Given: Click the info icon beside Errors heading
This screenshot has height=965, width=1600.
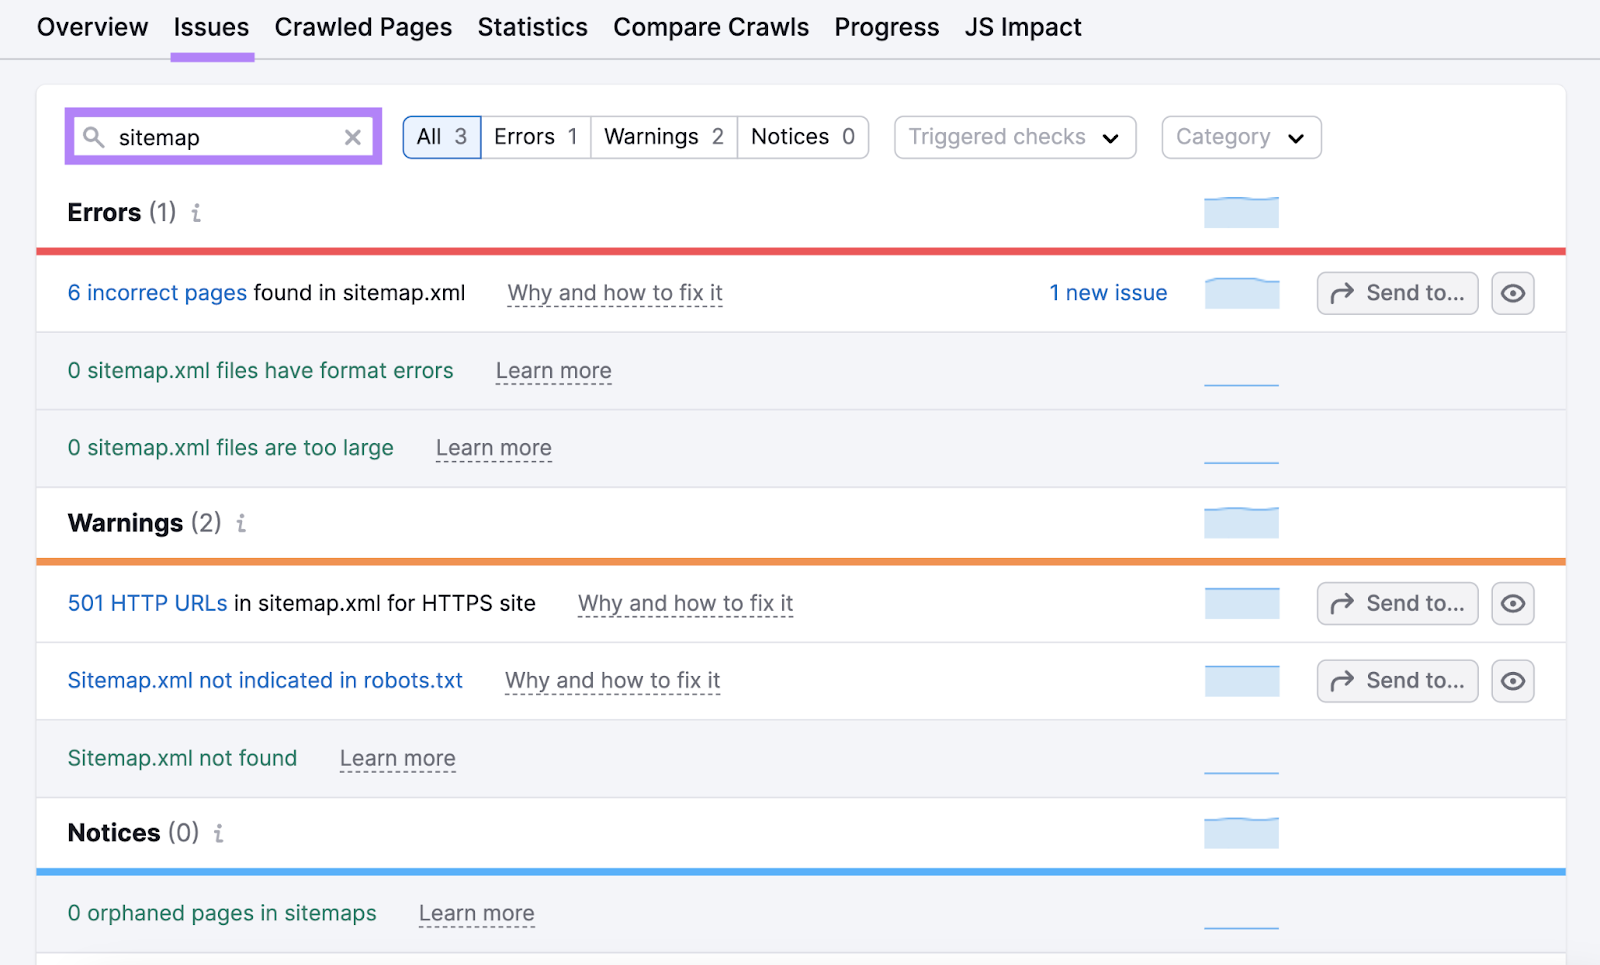Looking at the screenshot, I should coord(196,212).
